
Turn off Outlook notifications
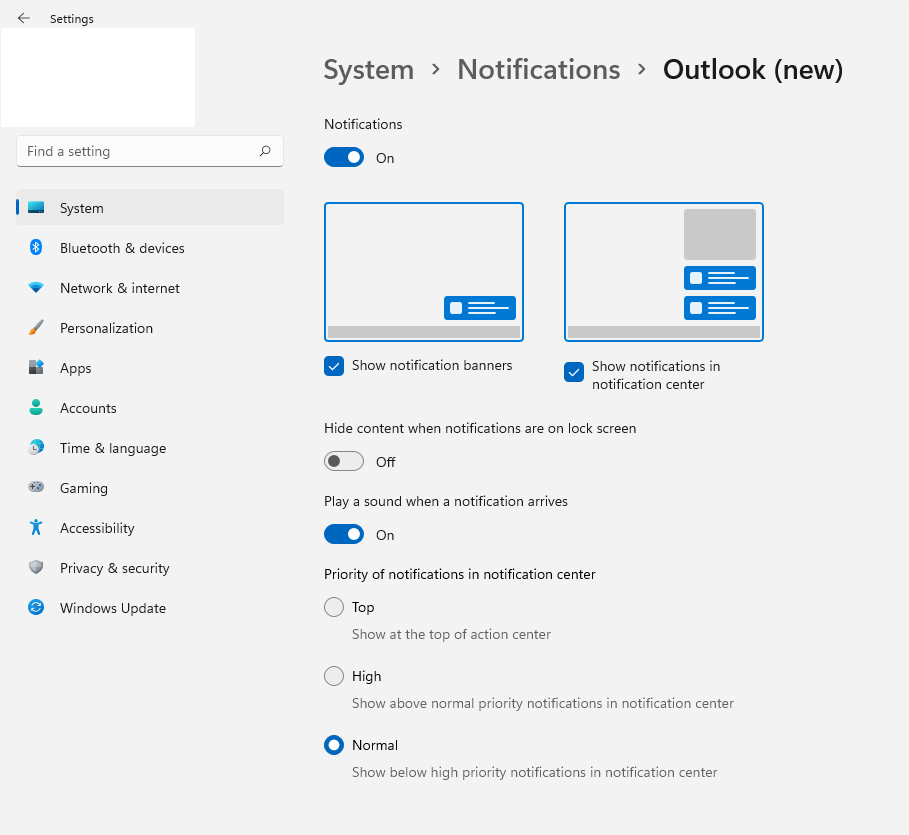coord(344,157)
